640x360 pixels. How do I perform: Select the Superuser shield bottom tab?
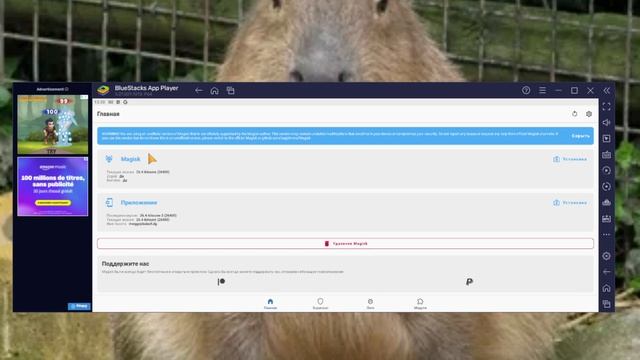(x=320, y=304)
